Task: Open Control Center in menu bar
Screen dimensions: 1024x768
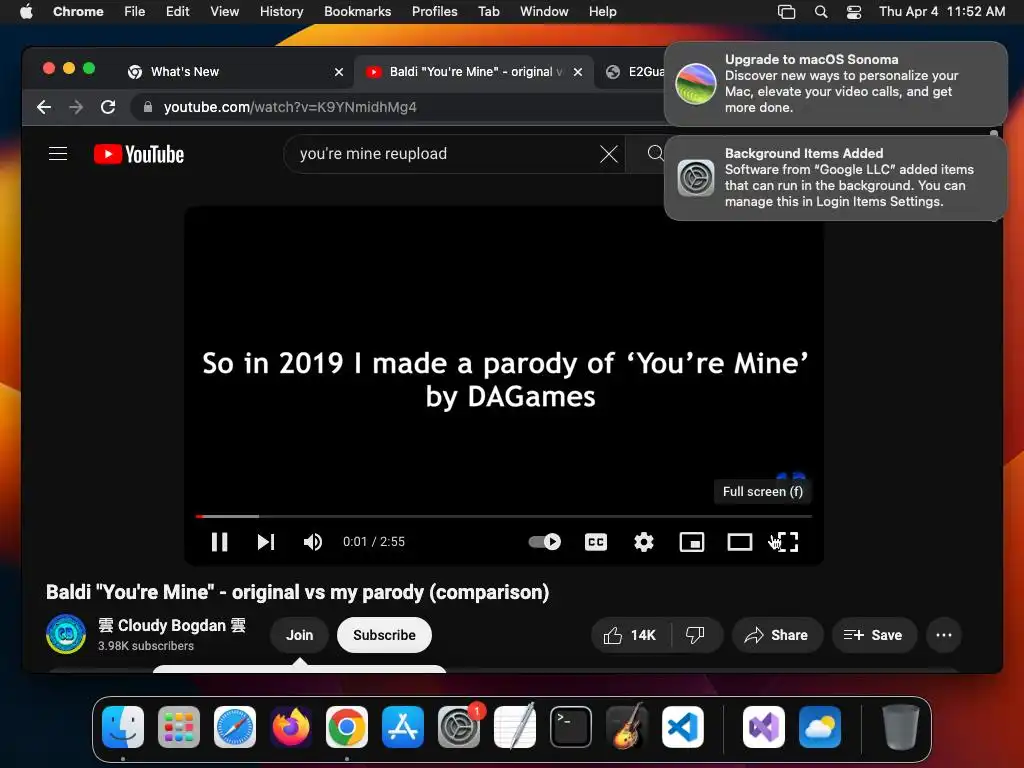Action: [x=854, y=12]
